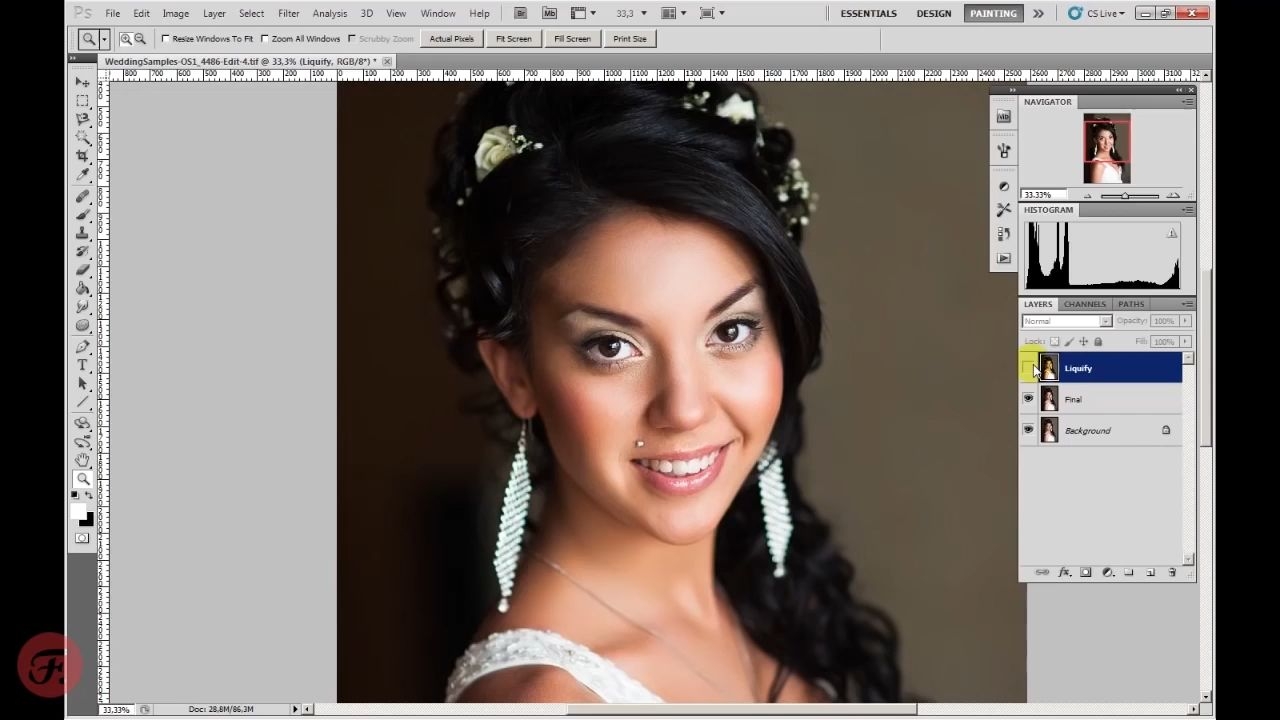Select the Move tool

[x=83, y=82]
